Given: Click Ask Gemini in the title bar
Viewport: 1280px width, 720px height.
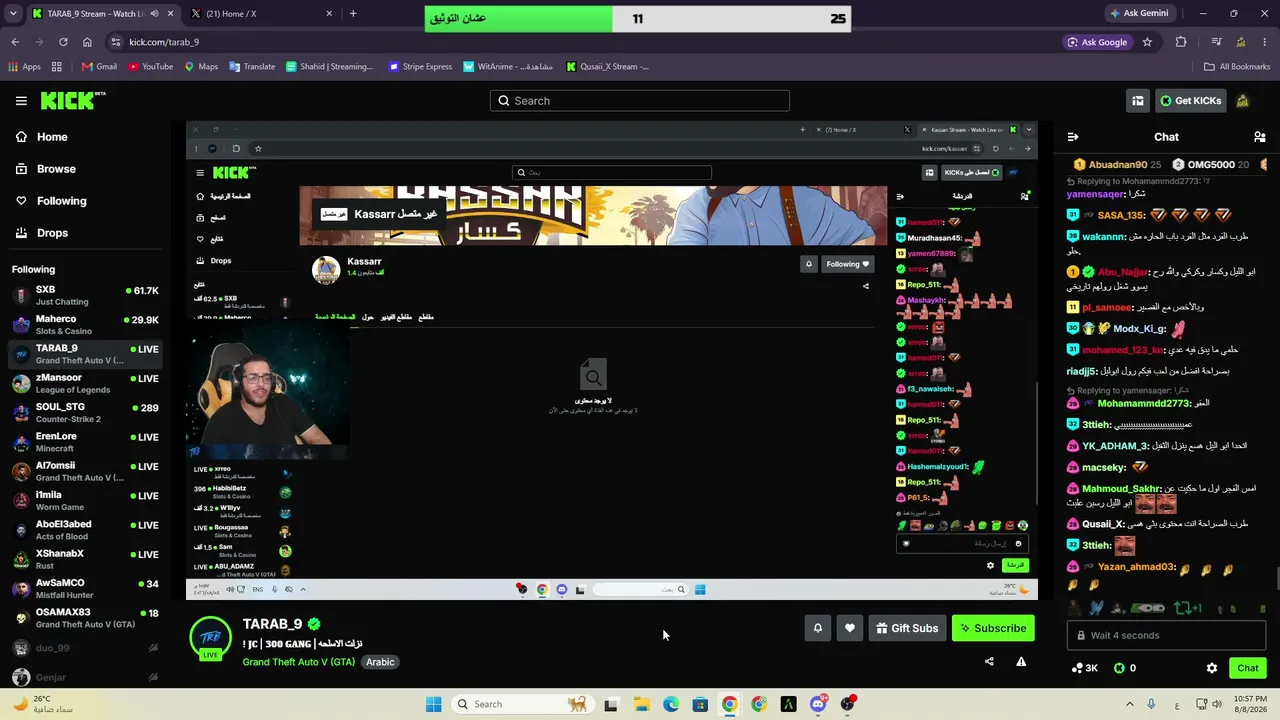Looking at the screenshot, I should pos(1139,14).
